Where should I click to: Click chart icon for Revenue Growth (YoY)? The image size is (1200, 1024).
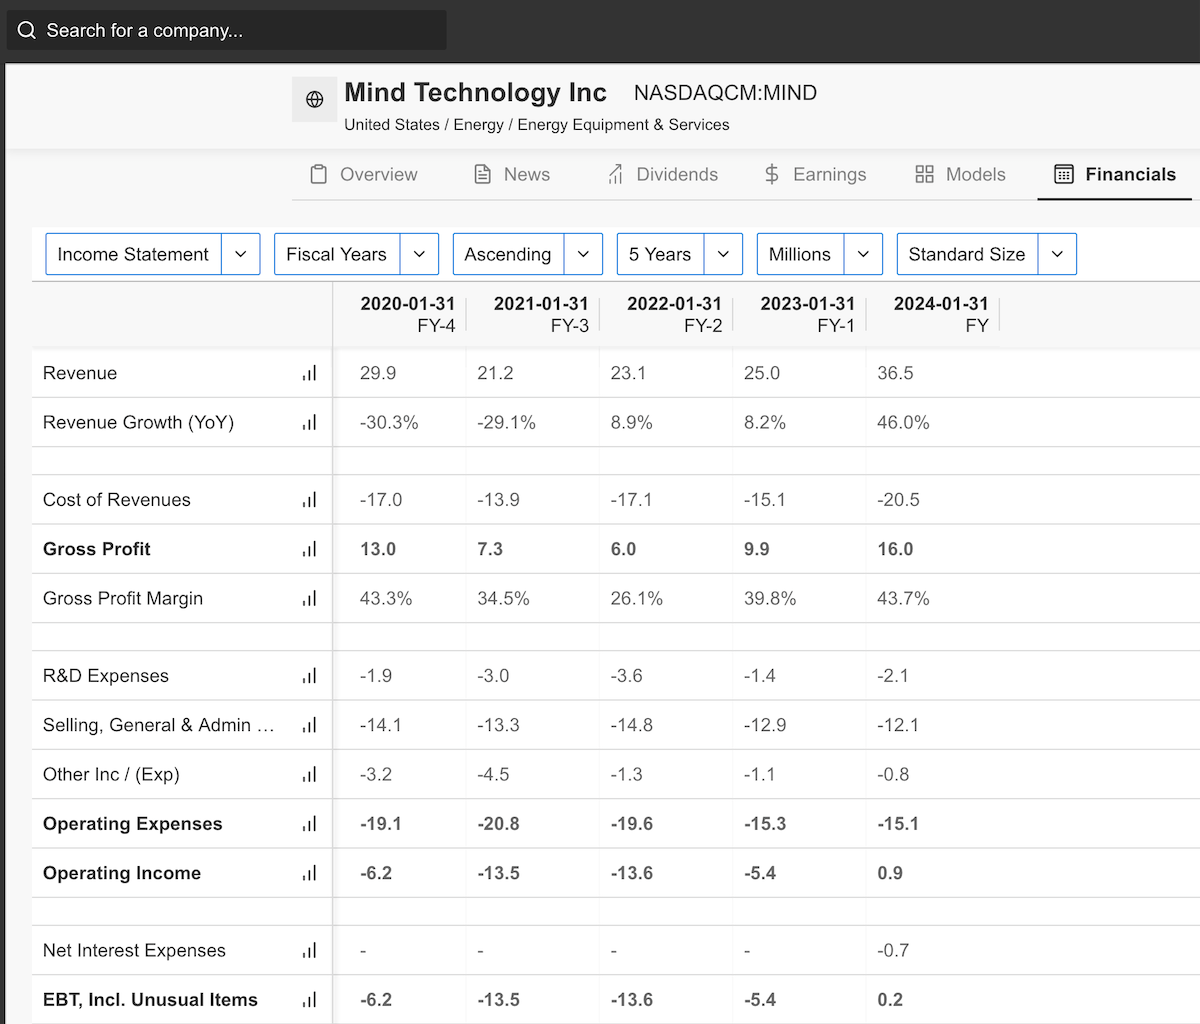309,423
